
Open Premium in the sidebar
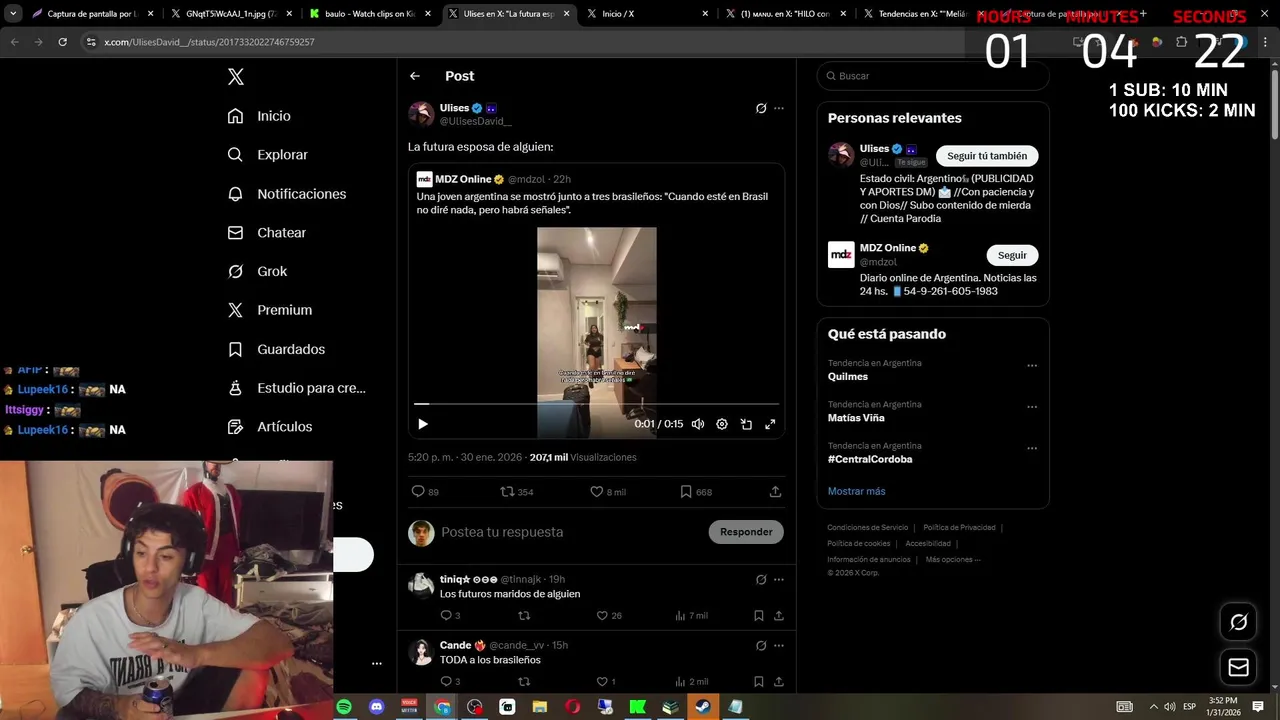click(269, 310)
